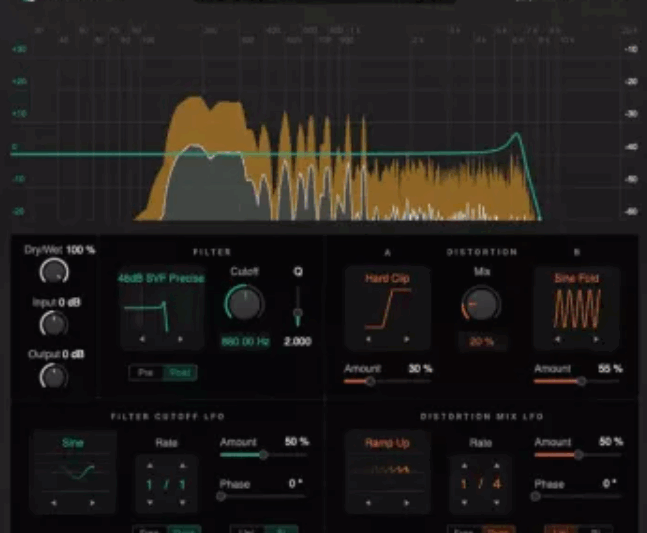Click distortion mix LFO Phase slider handle
This screenshot has height=533, width=647.
(536, 496)
